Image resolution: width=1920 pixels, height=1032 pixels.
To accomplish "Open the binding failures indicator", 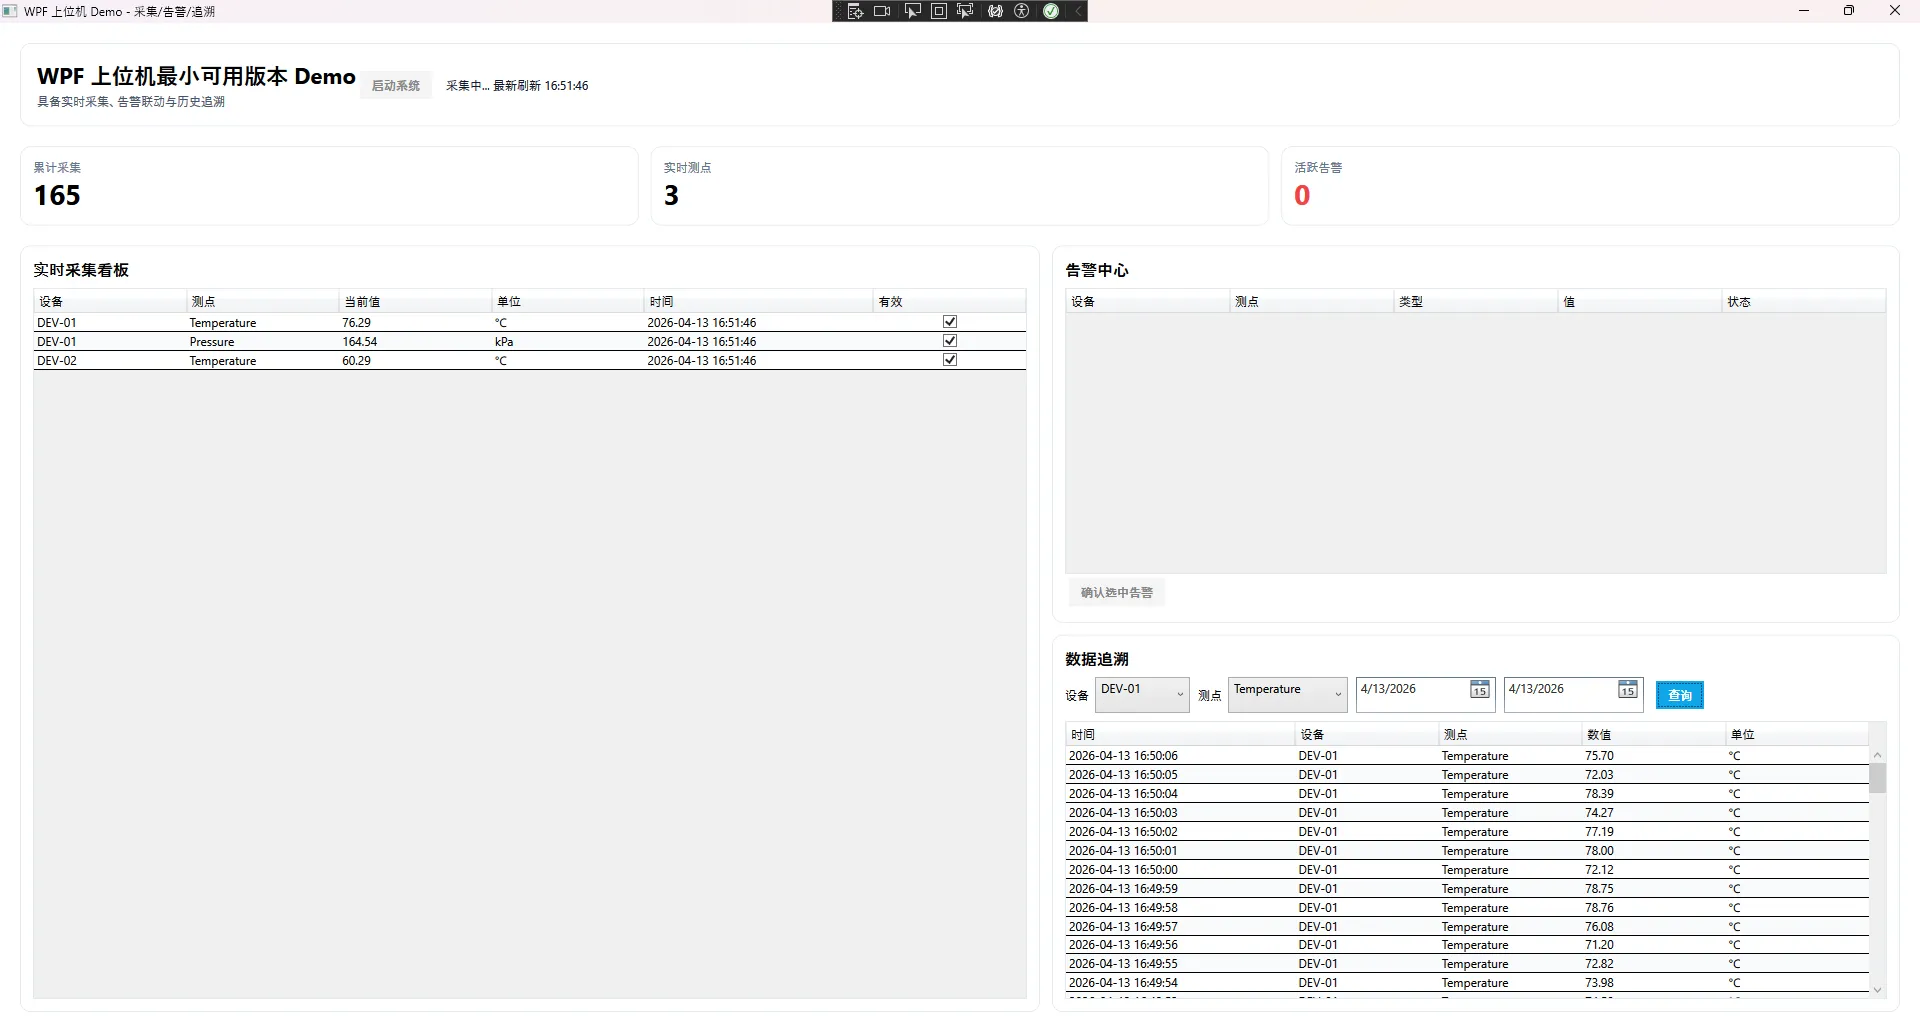I will (x=995, y=11).
